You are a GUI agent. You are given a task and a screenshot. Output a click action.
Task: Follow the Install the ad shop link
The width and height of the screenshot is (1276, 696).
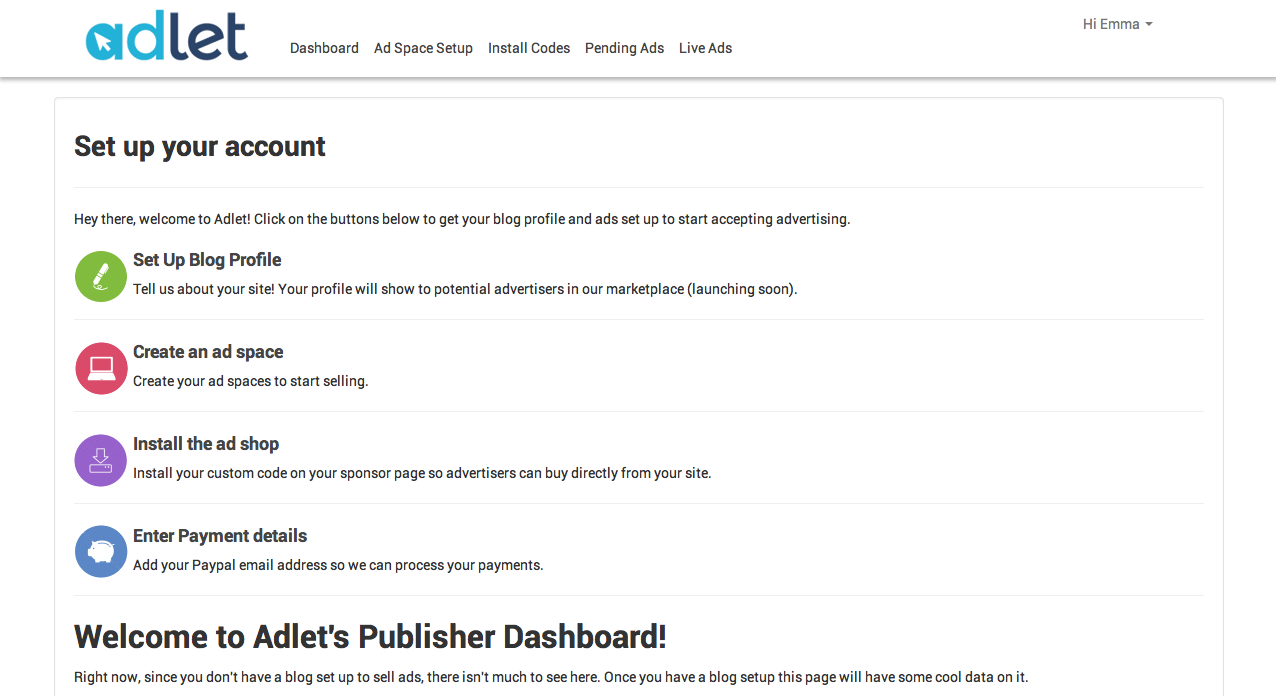[206, 444]
